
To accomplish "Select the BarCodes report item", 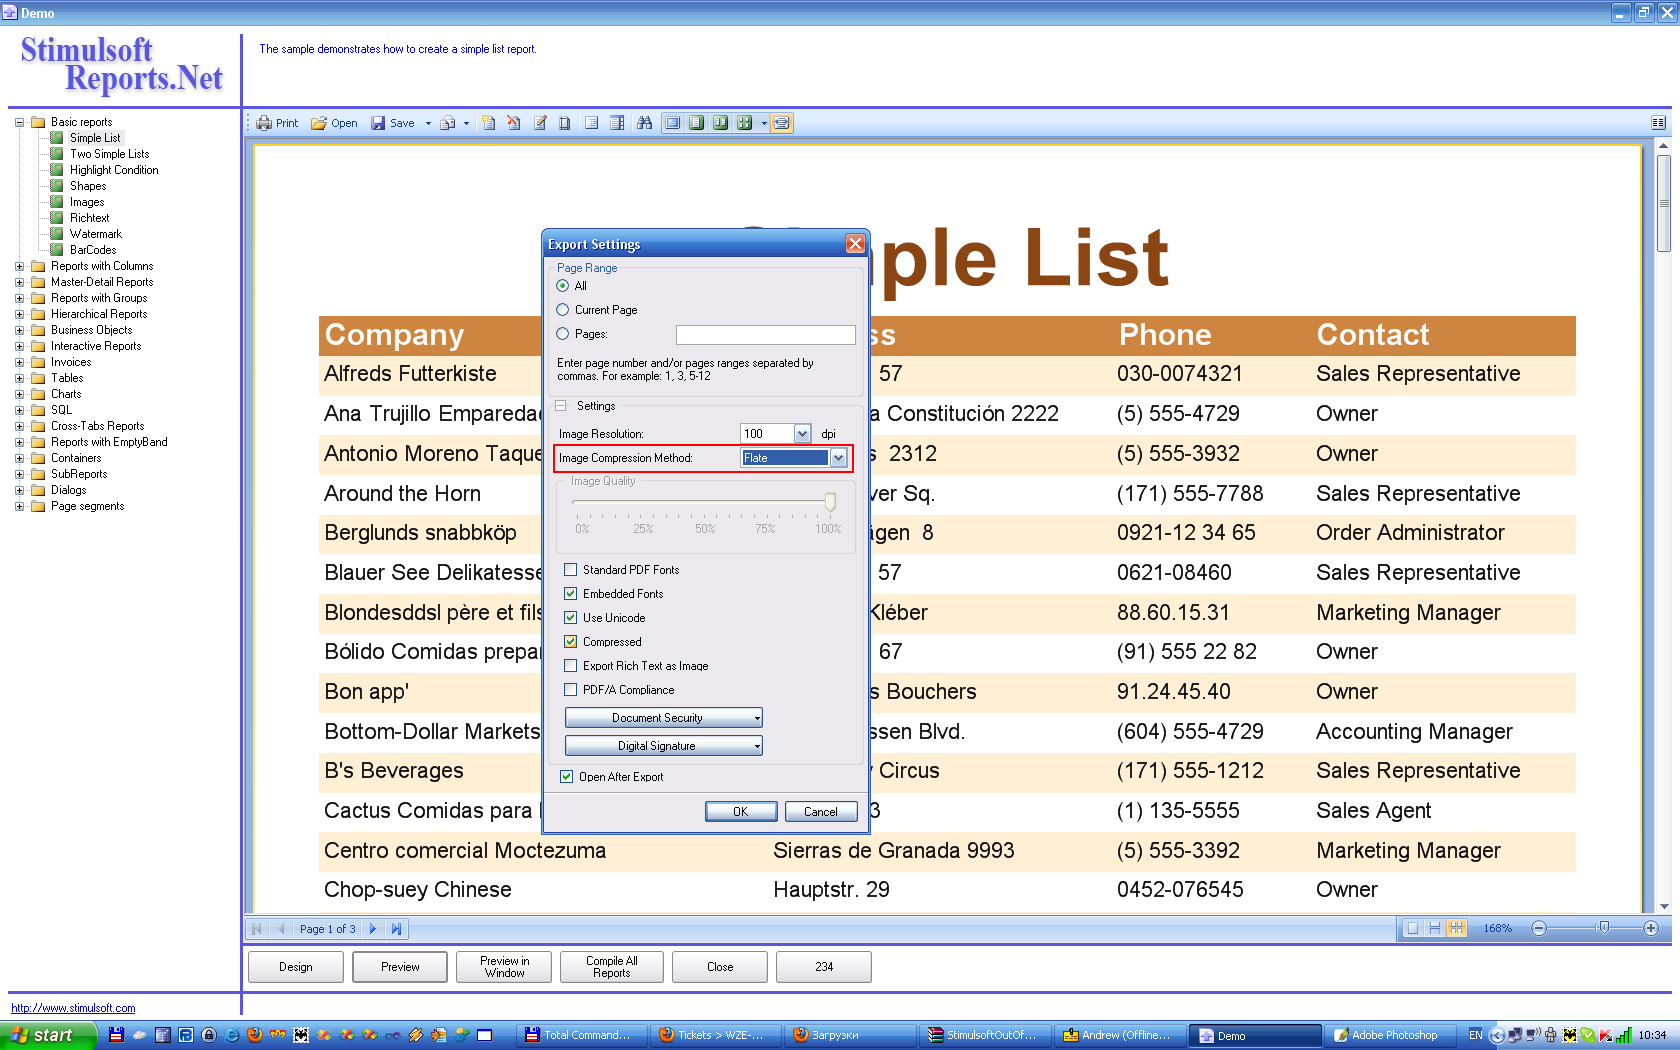I will pyautogui.click(x=93, y=250).
